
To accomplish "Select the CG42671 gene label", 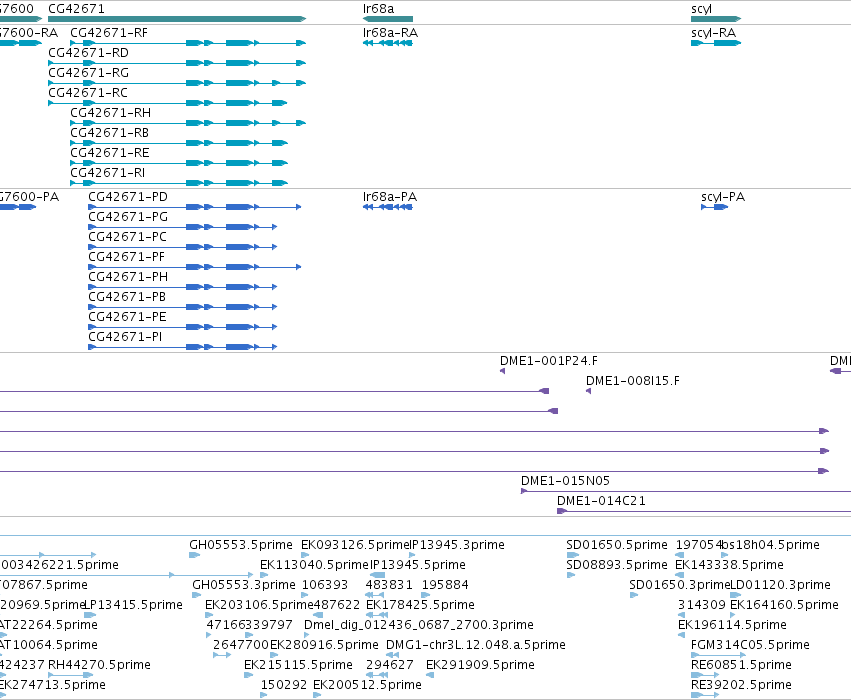I will [77, 9].
